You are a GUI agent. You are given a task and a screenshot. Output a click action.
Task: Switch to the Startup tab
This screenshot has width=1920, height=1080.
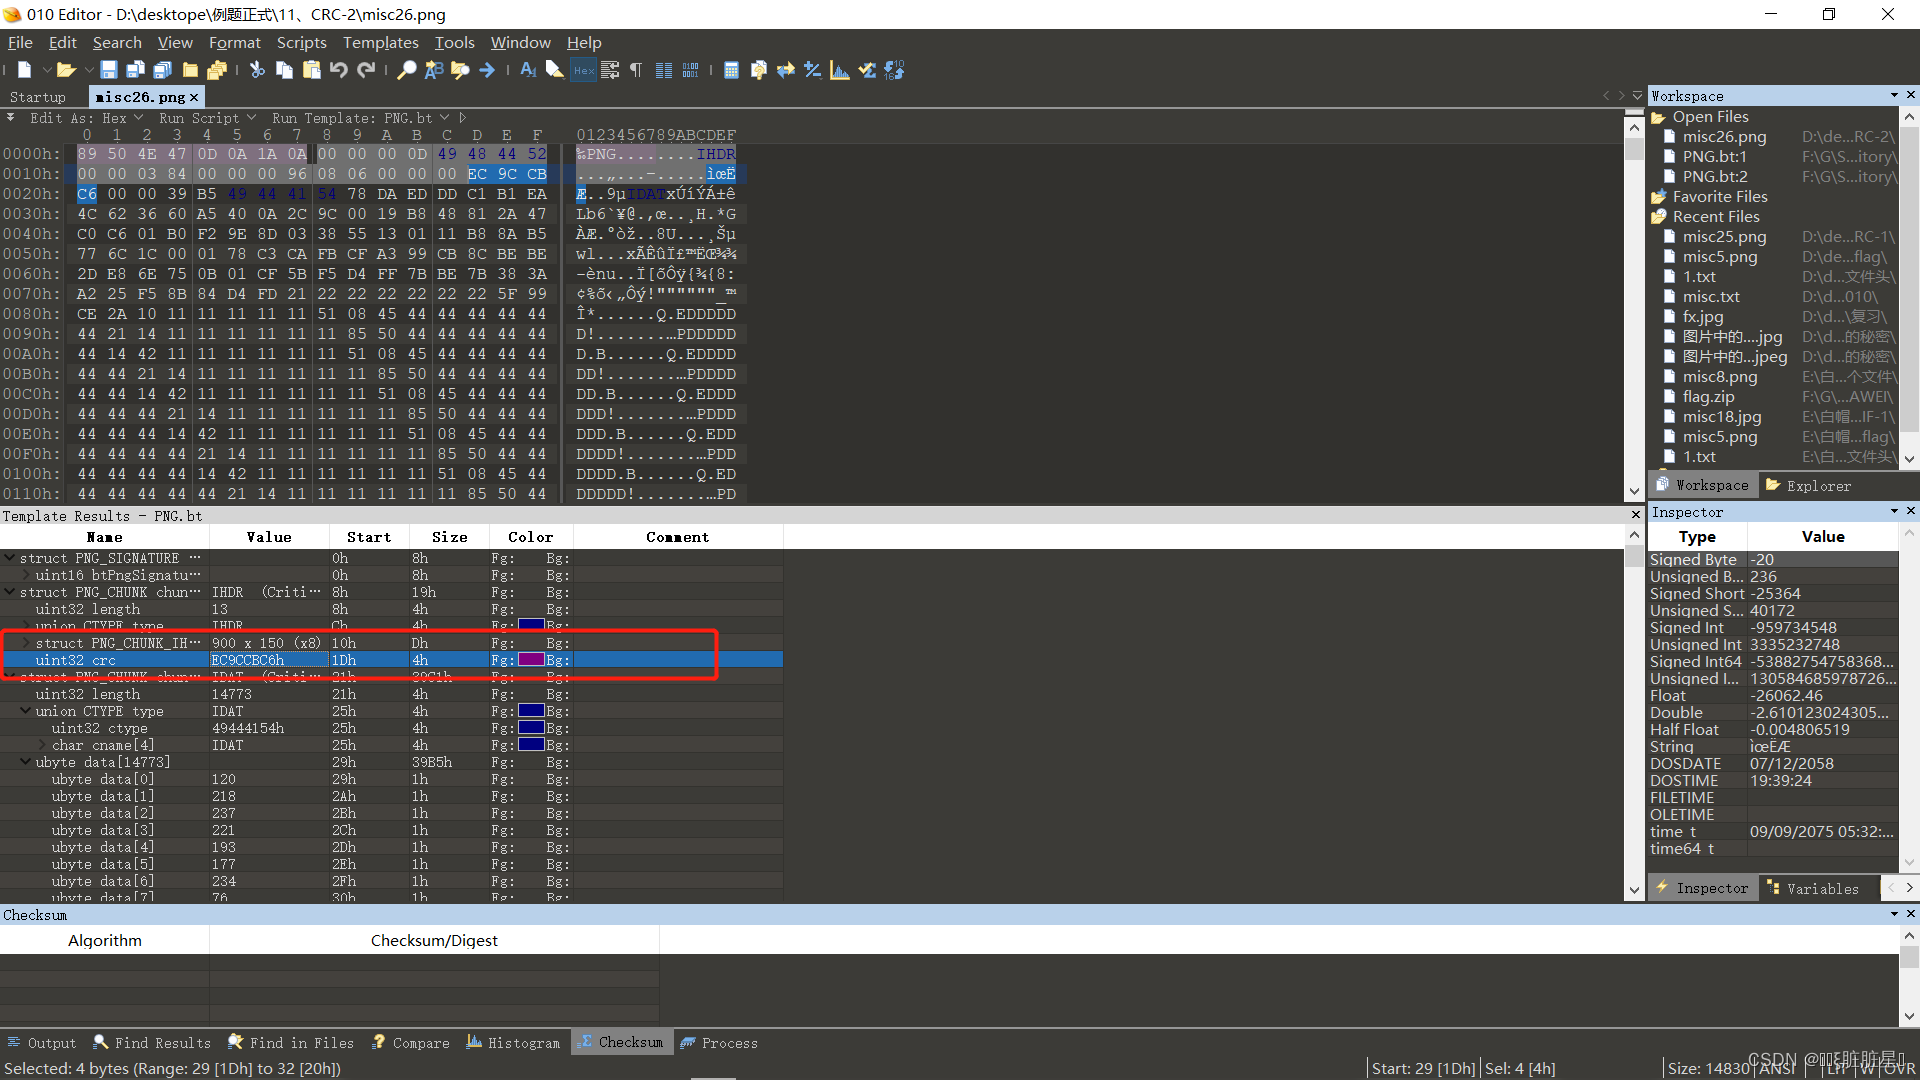(38, 97)
